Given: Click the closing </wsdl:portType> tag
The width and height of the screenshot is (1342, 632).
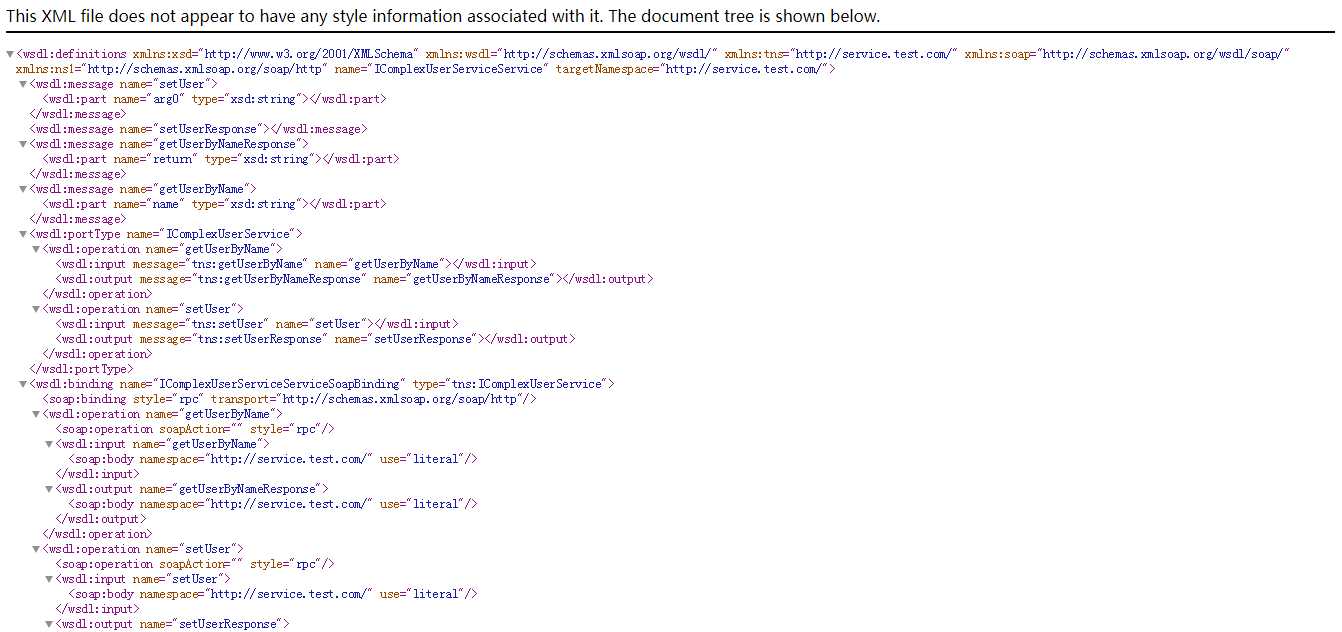Looking at the screenshot, I should click(80, 369).
